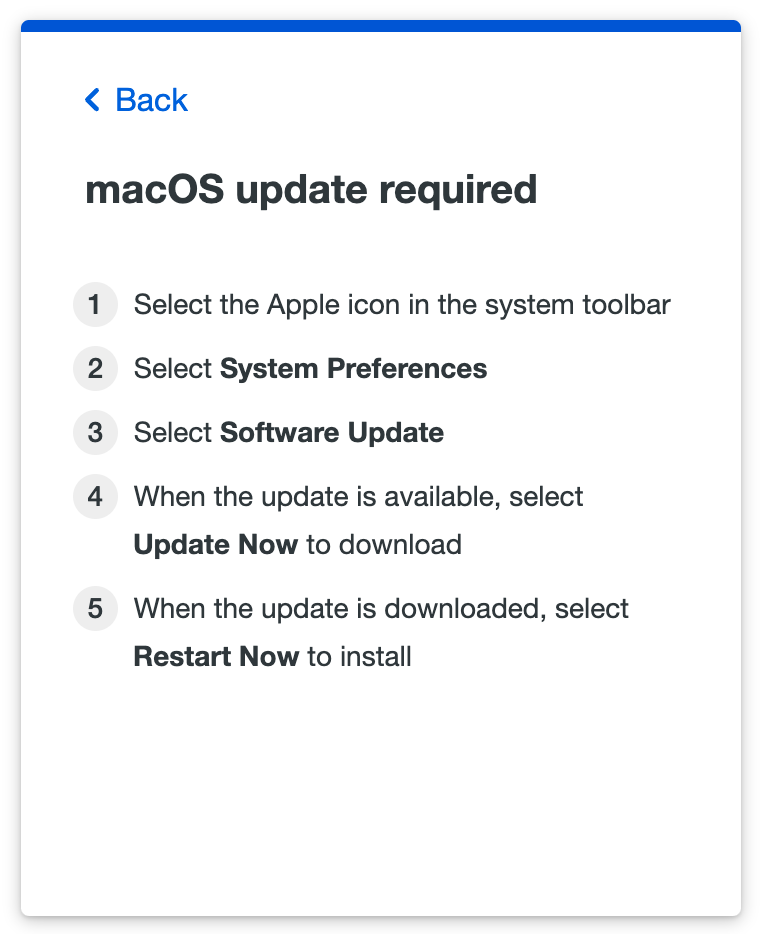The image size is (760, 934).
Task: Click the circled numeral beside Software Update step
Action: pos(95,433)
